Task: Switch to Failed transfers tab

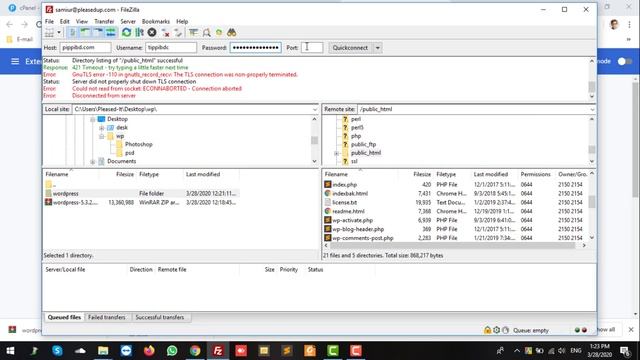Action: tap(107, 317)
